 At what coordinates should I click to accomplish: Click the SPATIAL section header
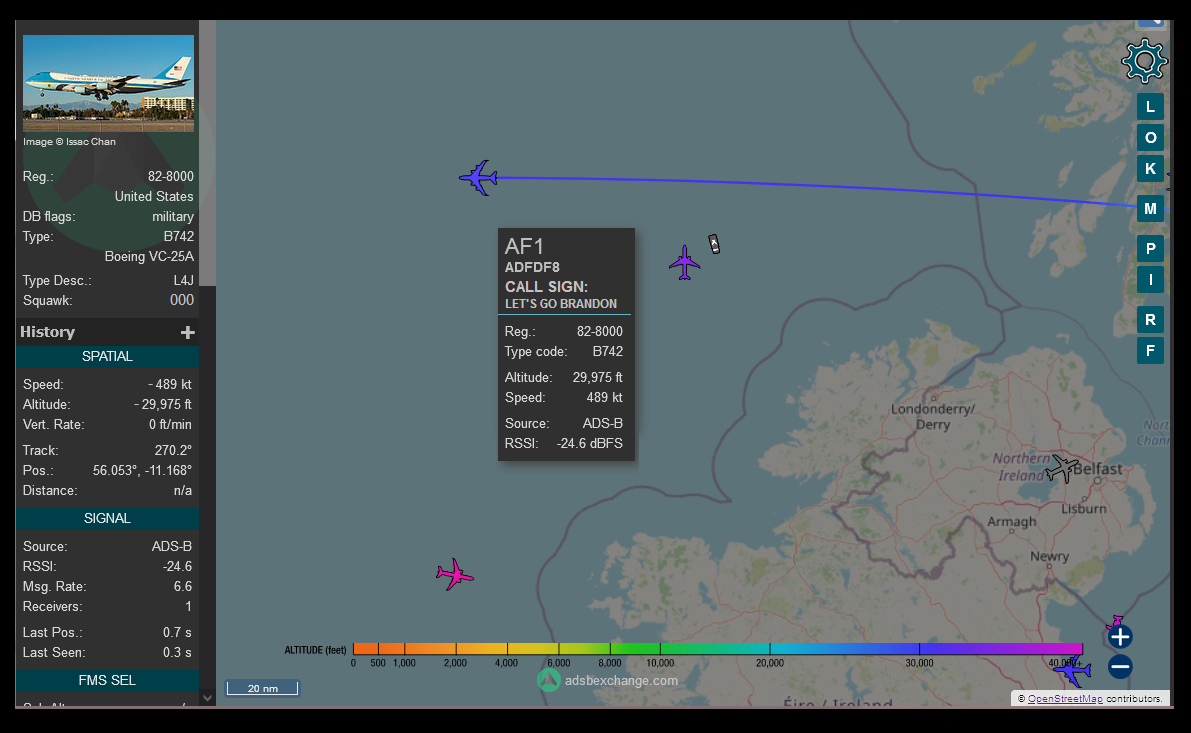[107, 357]
